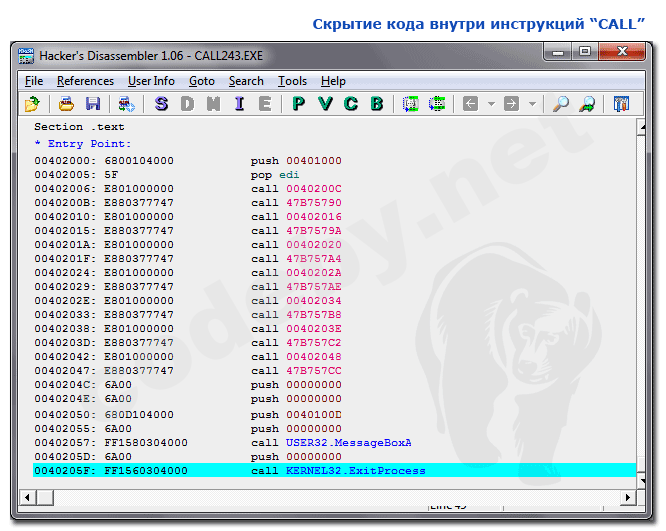Click the back navigation arrow
The image size is (666, 531).
[x=470, y=104]
